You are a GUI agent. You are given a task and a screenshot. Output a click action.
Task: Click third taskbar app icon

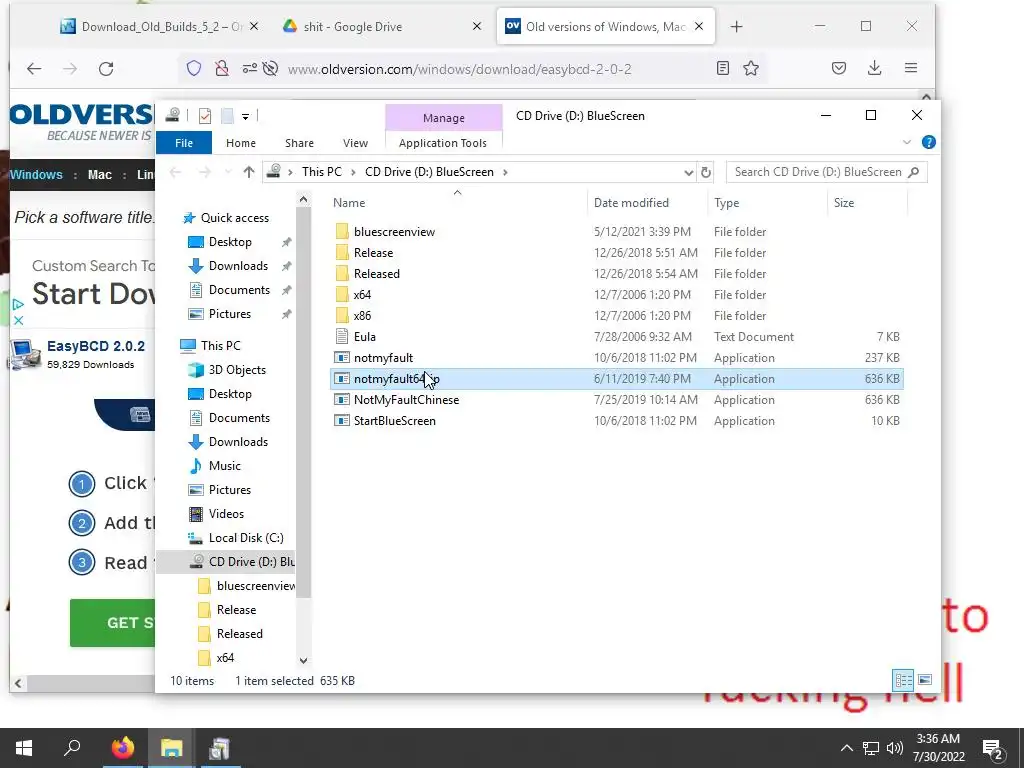219,748
